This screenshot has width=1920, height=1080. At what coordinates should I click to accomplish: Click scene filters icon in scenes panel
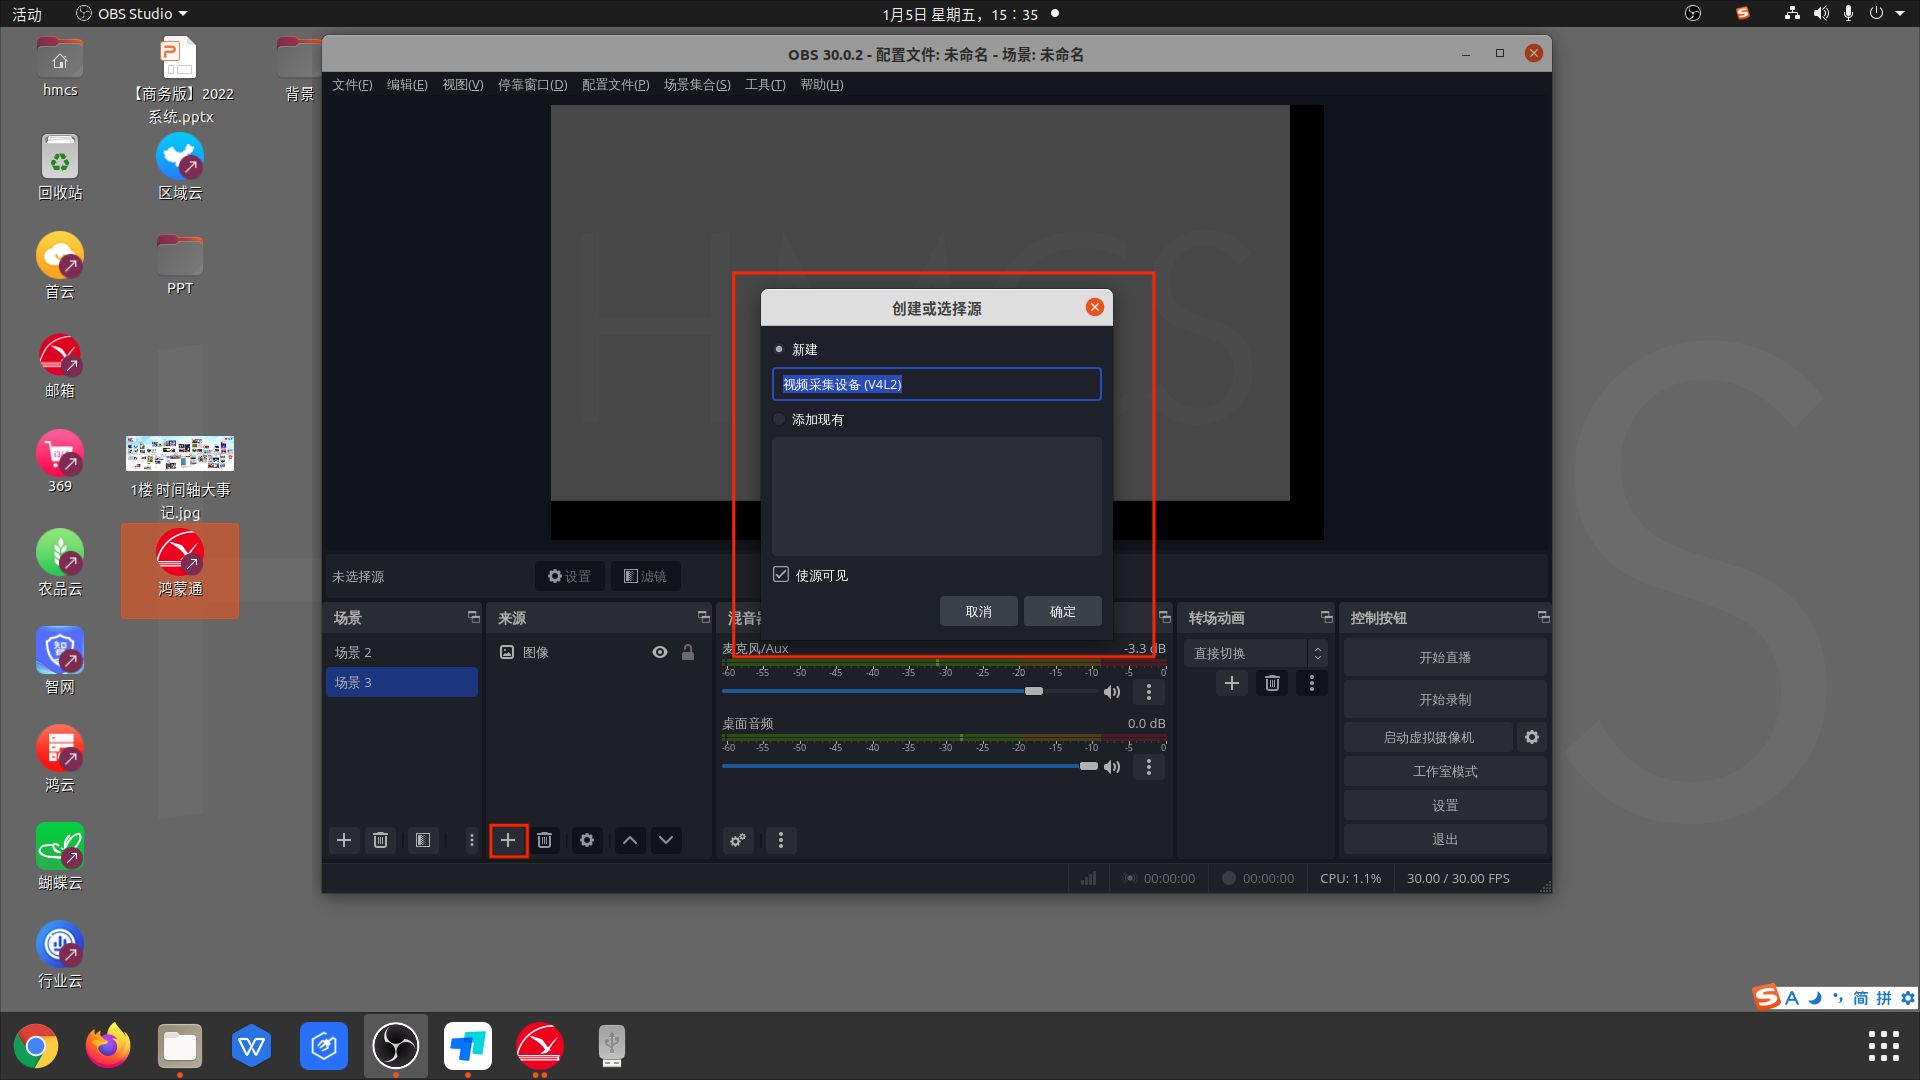tap(423, 840)
